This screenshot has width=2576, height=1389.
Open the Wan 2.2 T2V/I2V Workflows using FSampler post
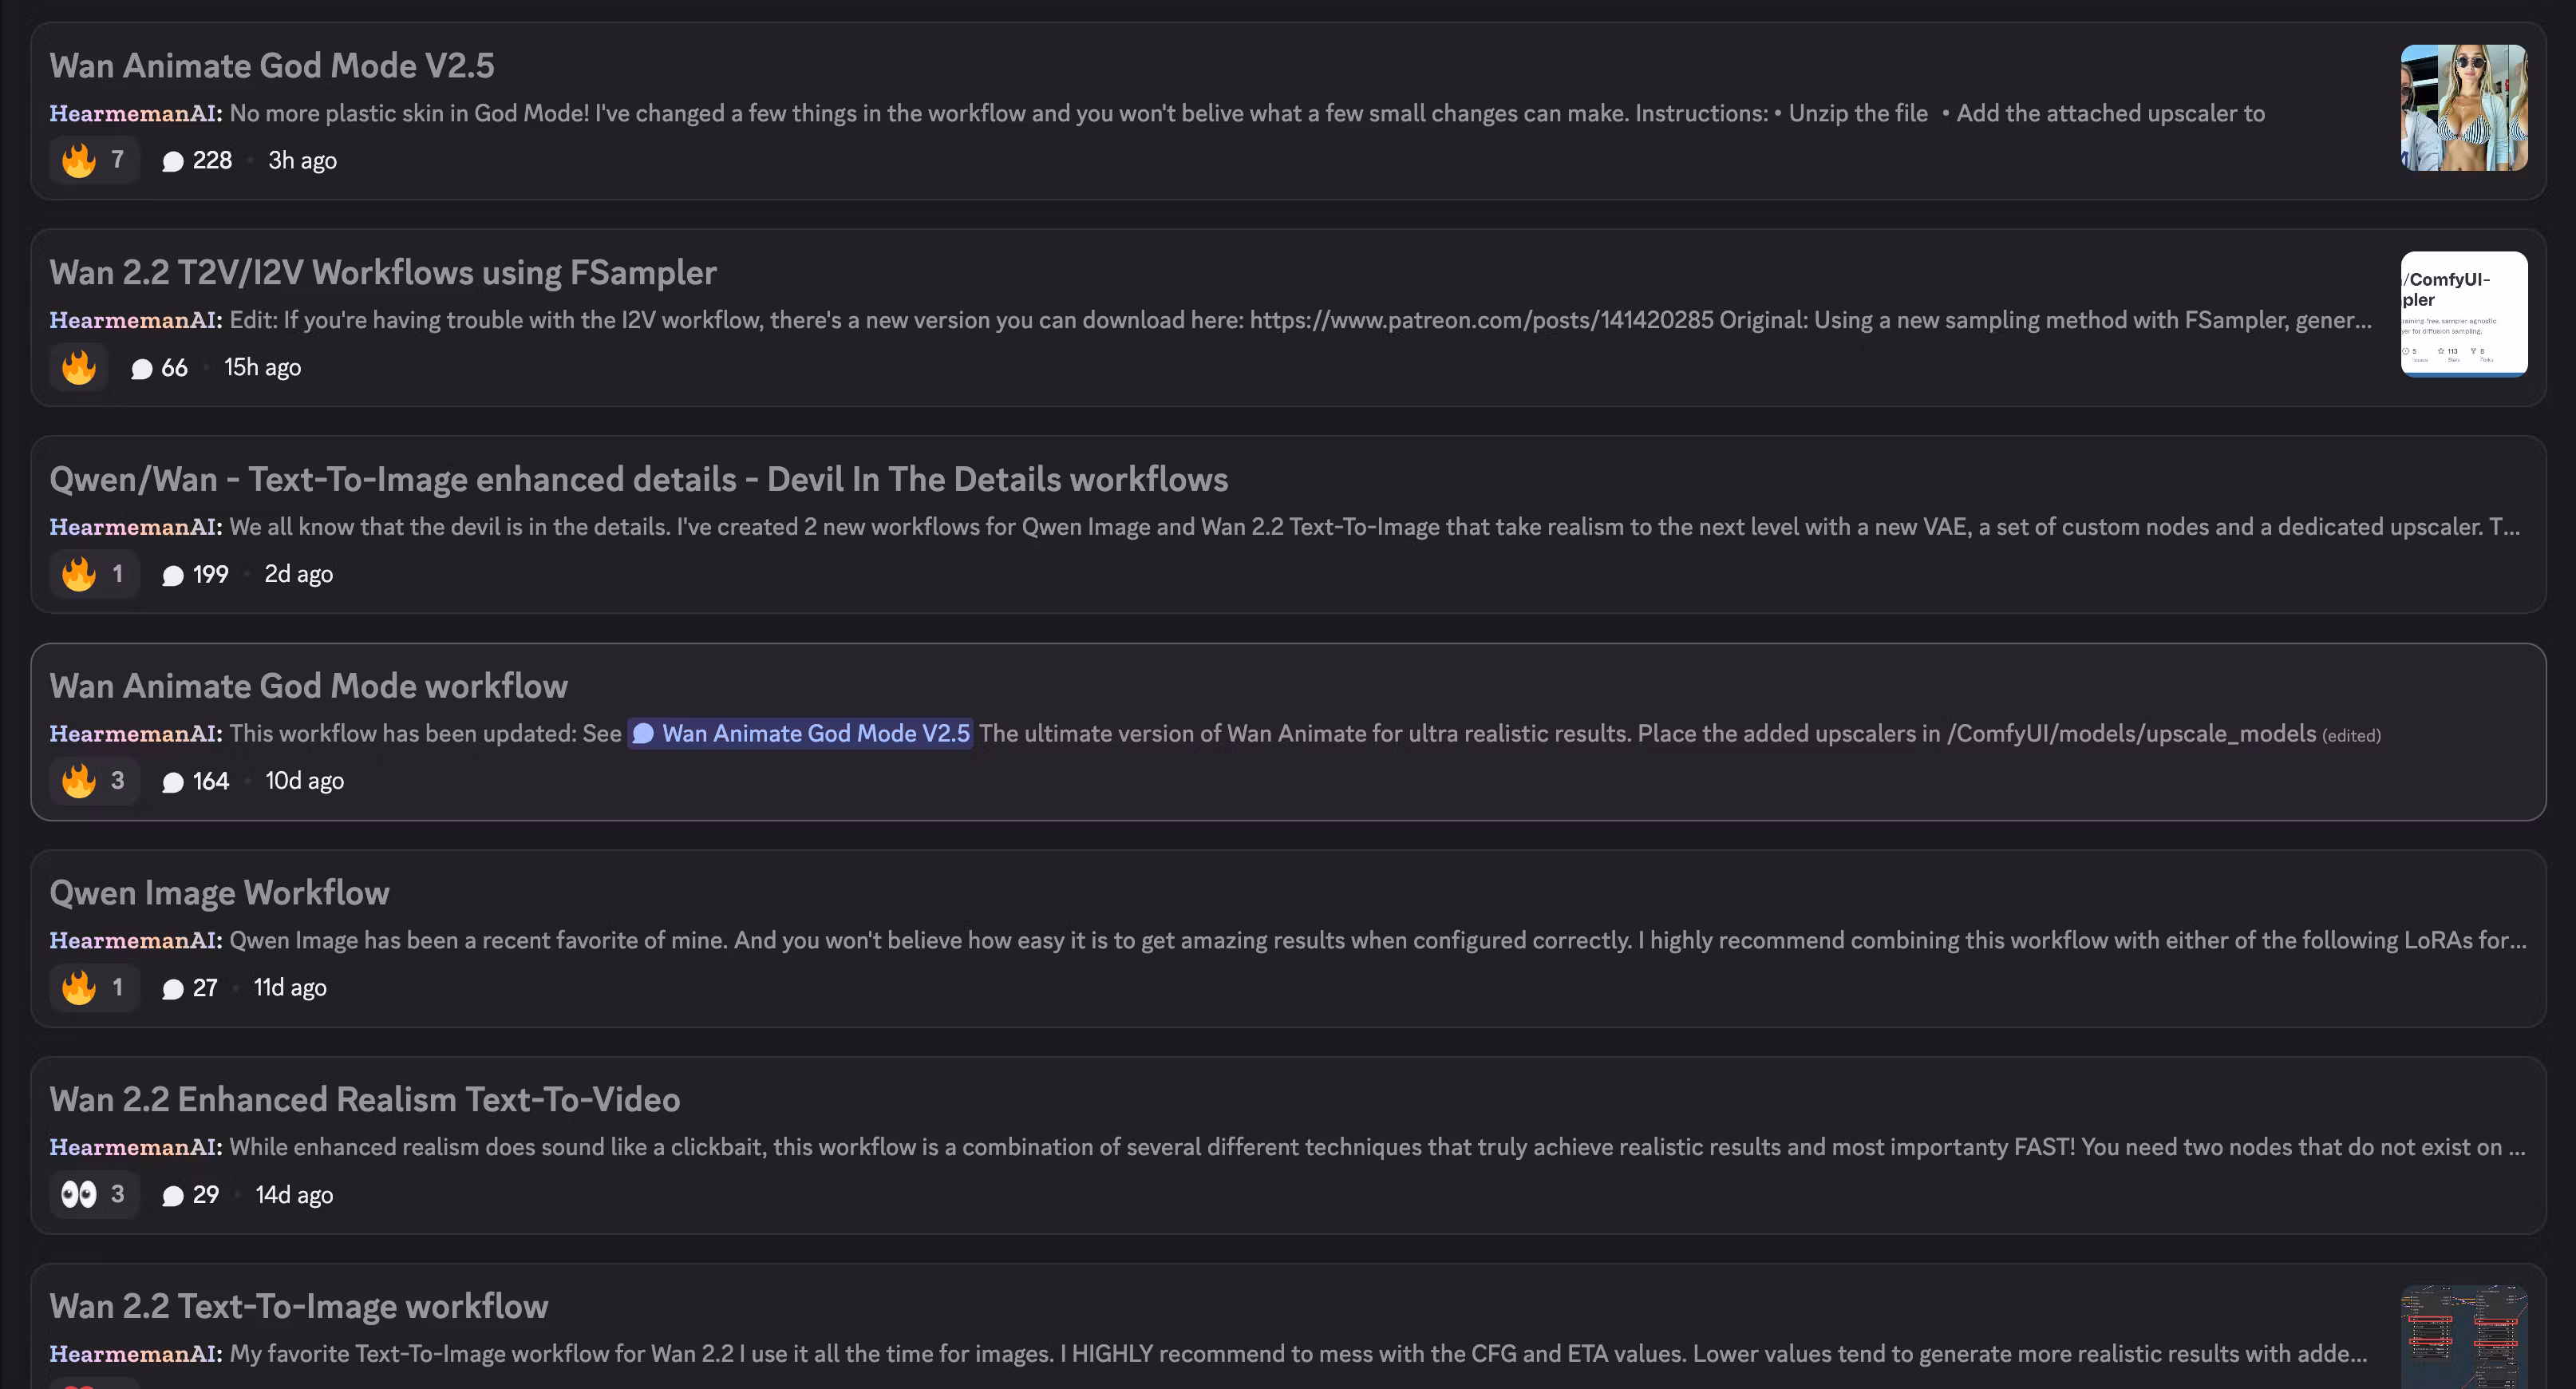383,272
